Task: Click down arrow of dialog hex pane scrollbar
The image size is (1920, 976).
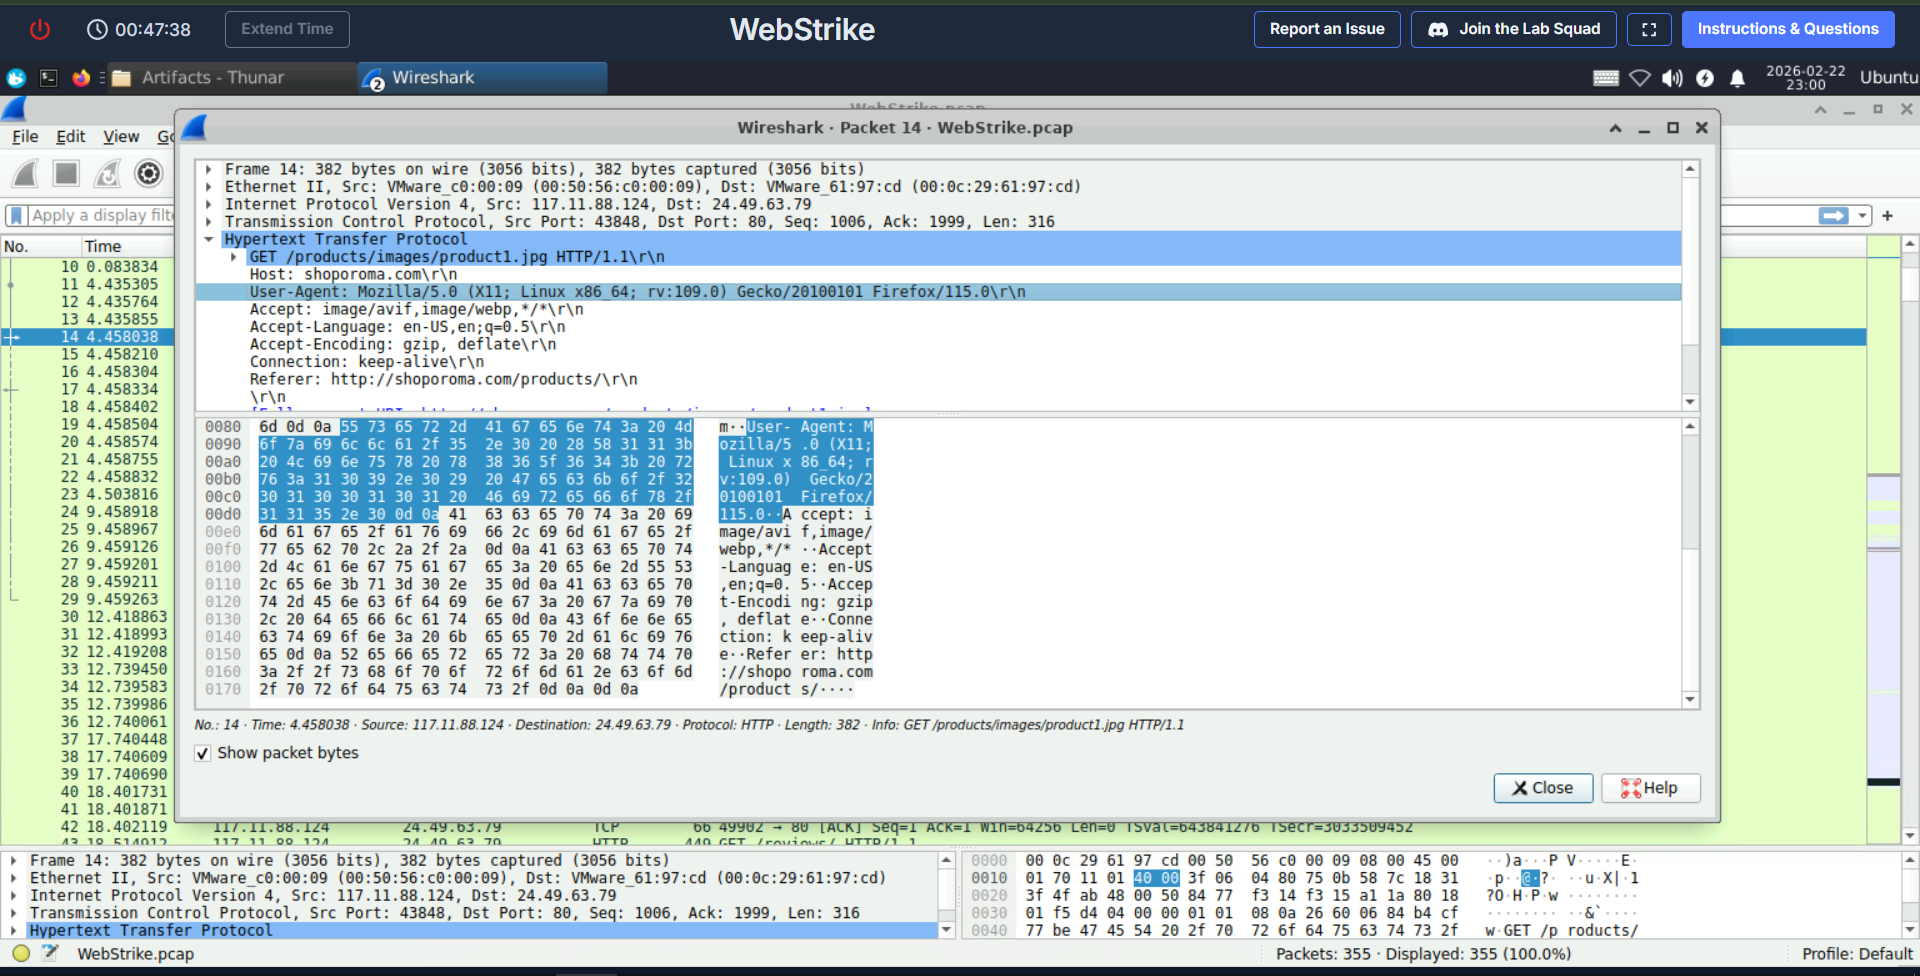Action: coord(1690,700)
